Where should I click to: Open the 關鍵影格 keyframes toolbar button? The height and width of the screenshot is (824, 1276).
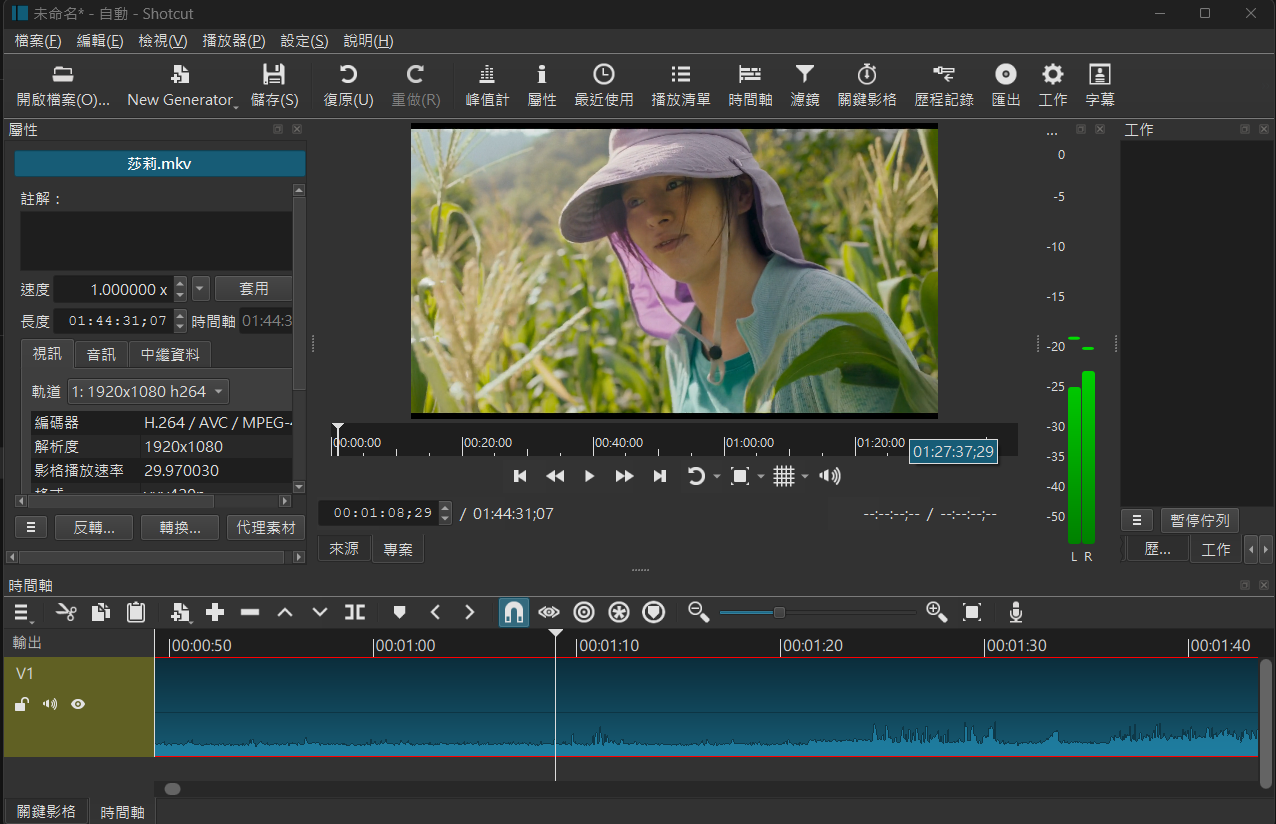coord(867,86)
